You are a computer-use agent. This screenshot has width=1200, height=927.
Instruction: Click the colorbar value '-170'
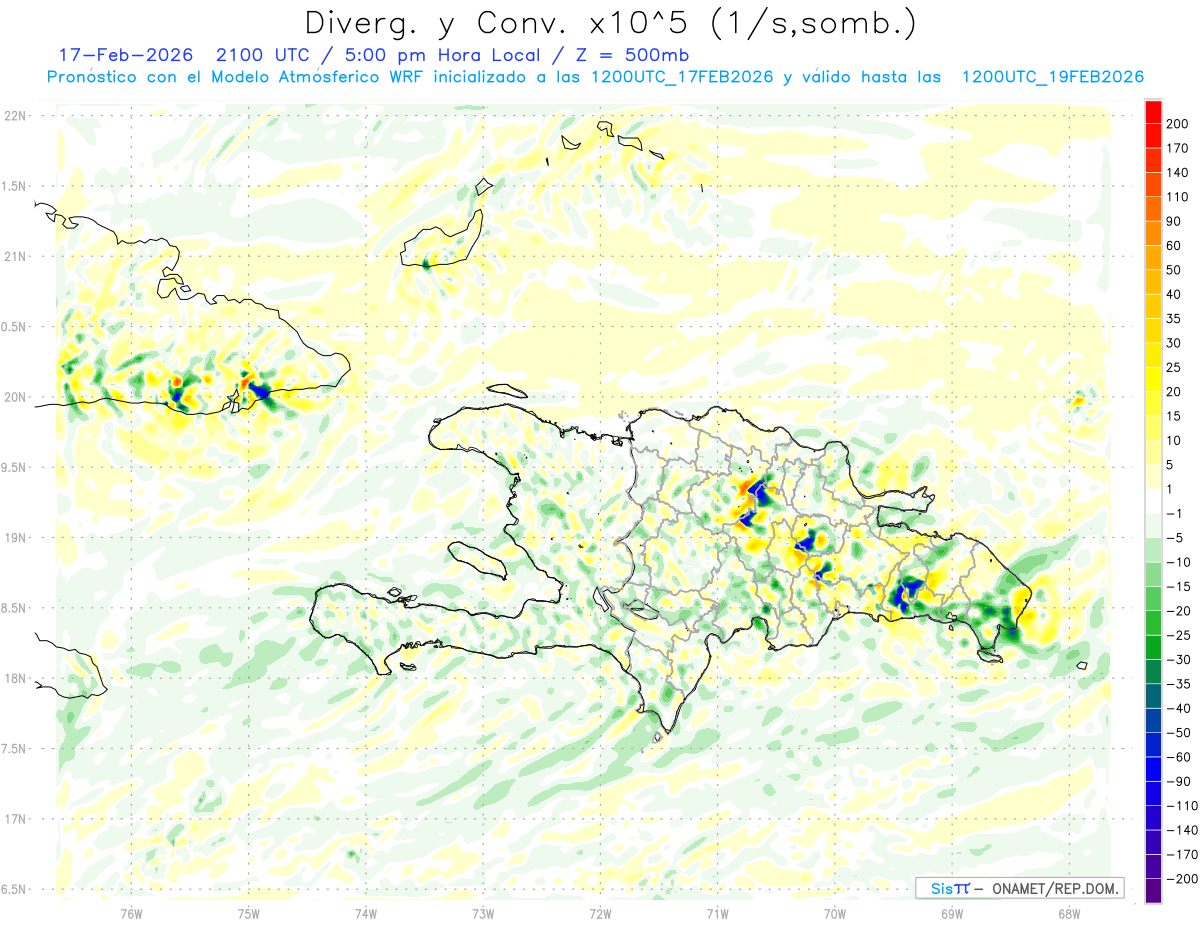[1183, 854]
